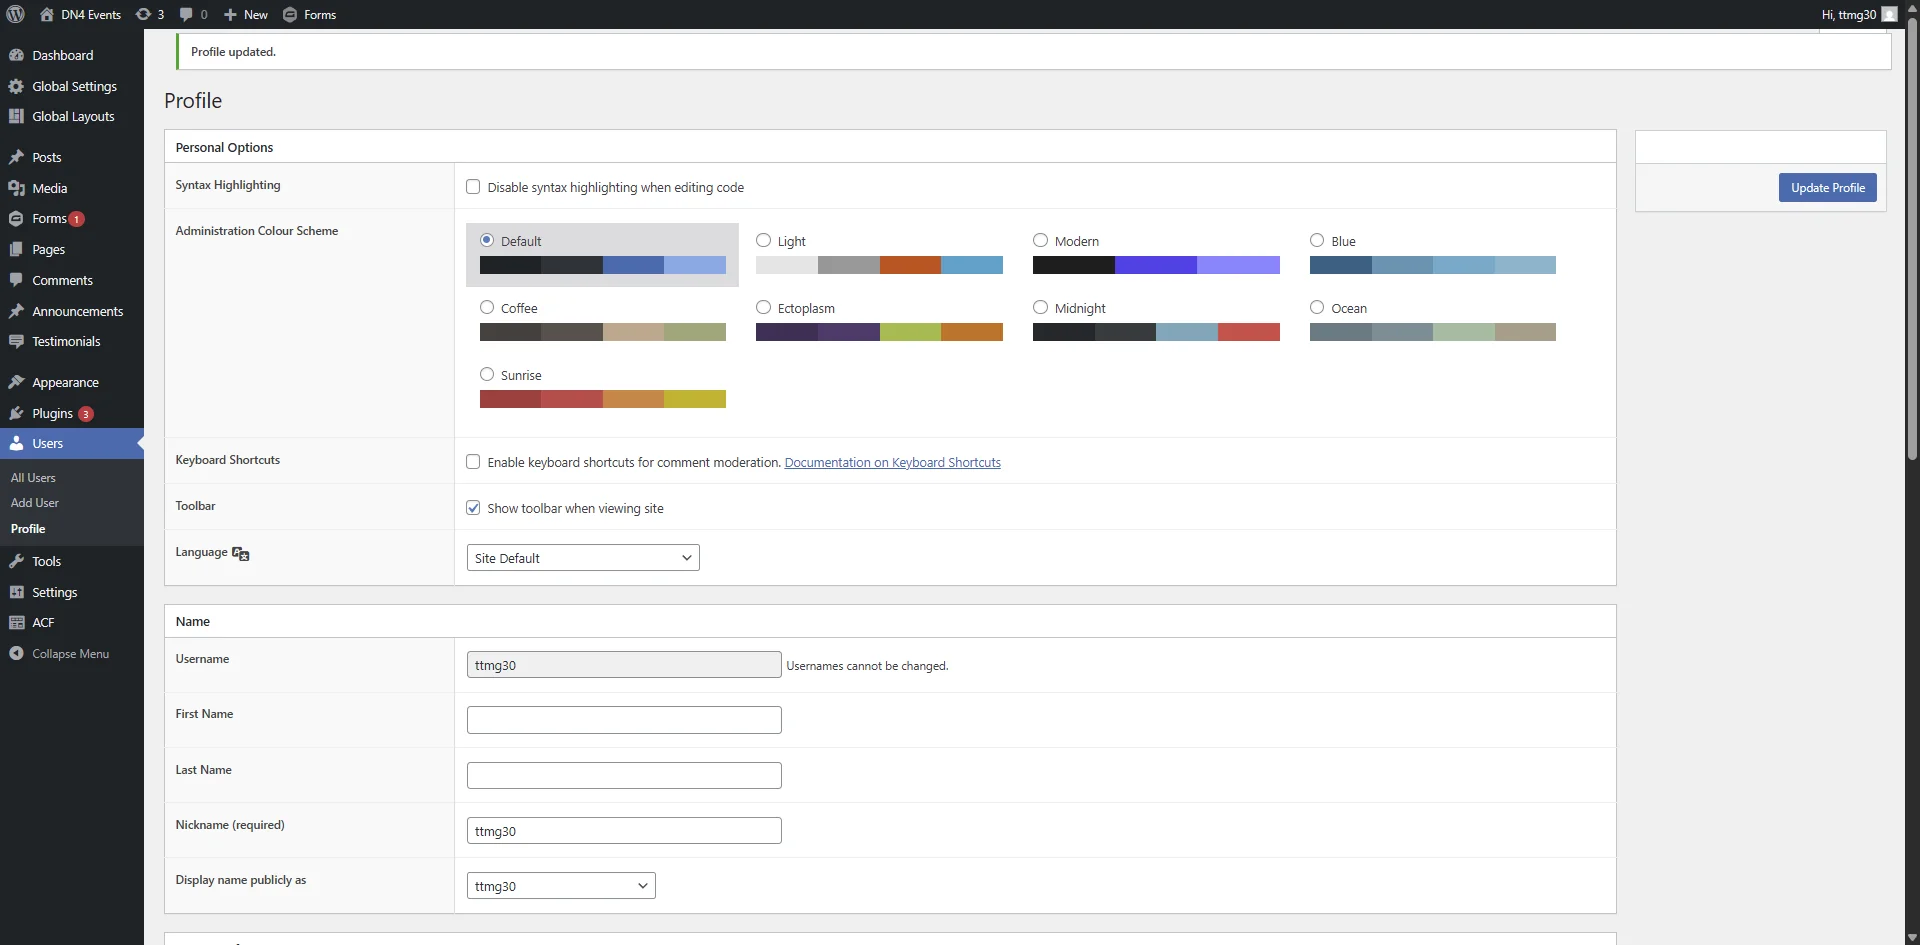Open Global Layouts settings
This screenshot has width=1920, height=945.
tap(73, 116)
